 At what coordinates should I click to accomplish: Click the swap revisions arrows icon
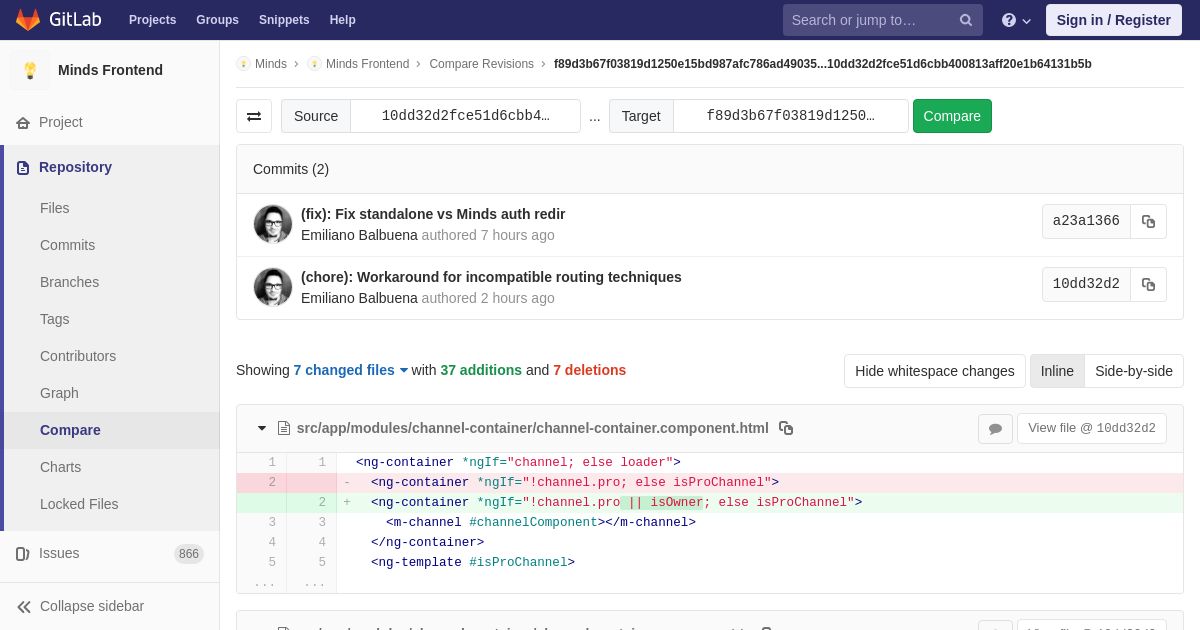coord(254,116)
